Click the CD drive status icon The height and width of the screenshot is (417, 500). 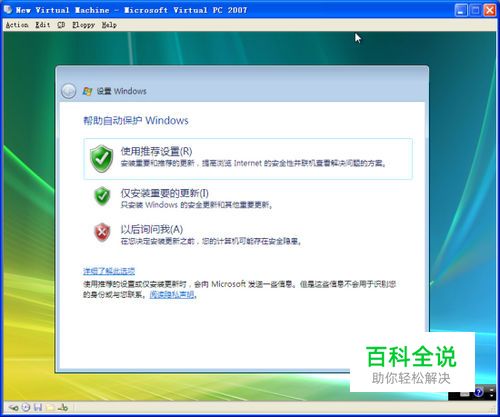26,407
